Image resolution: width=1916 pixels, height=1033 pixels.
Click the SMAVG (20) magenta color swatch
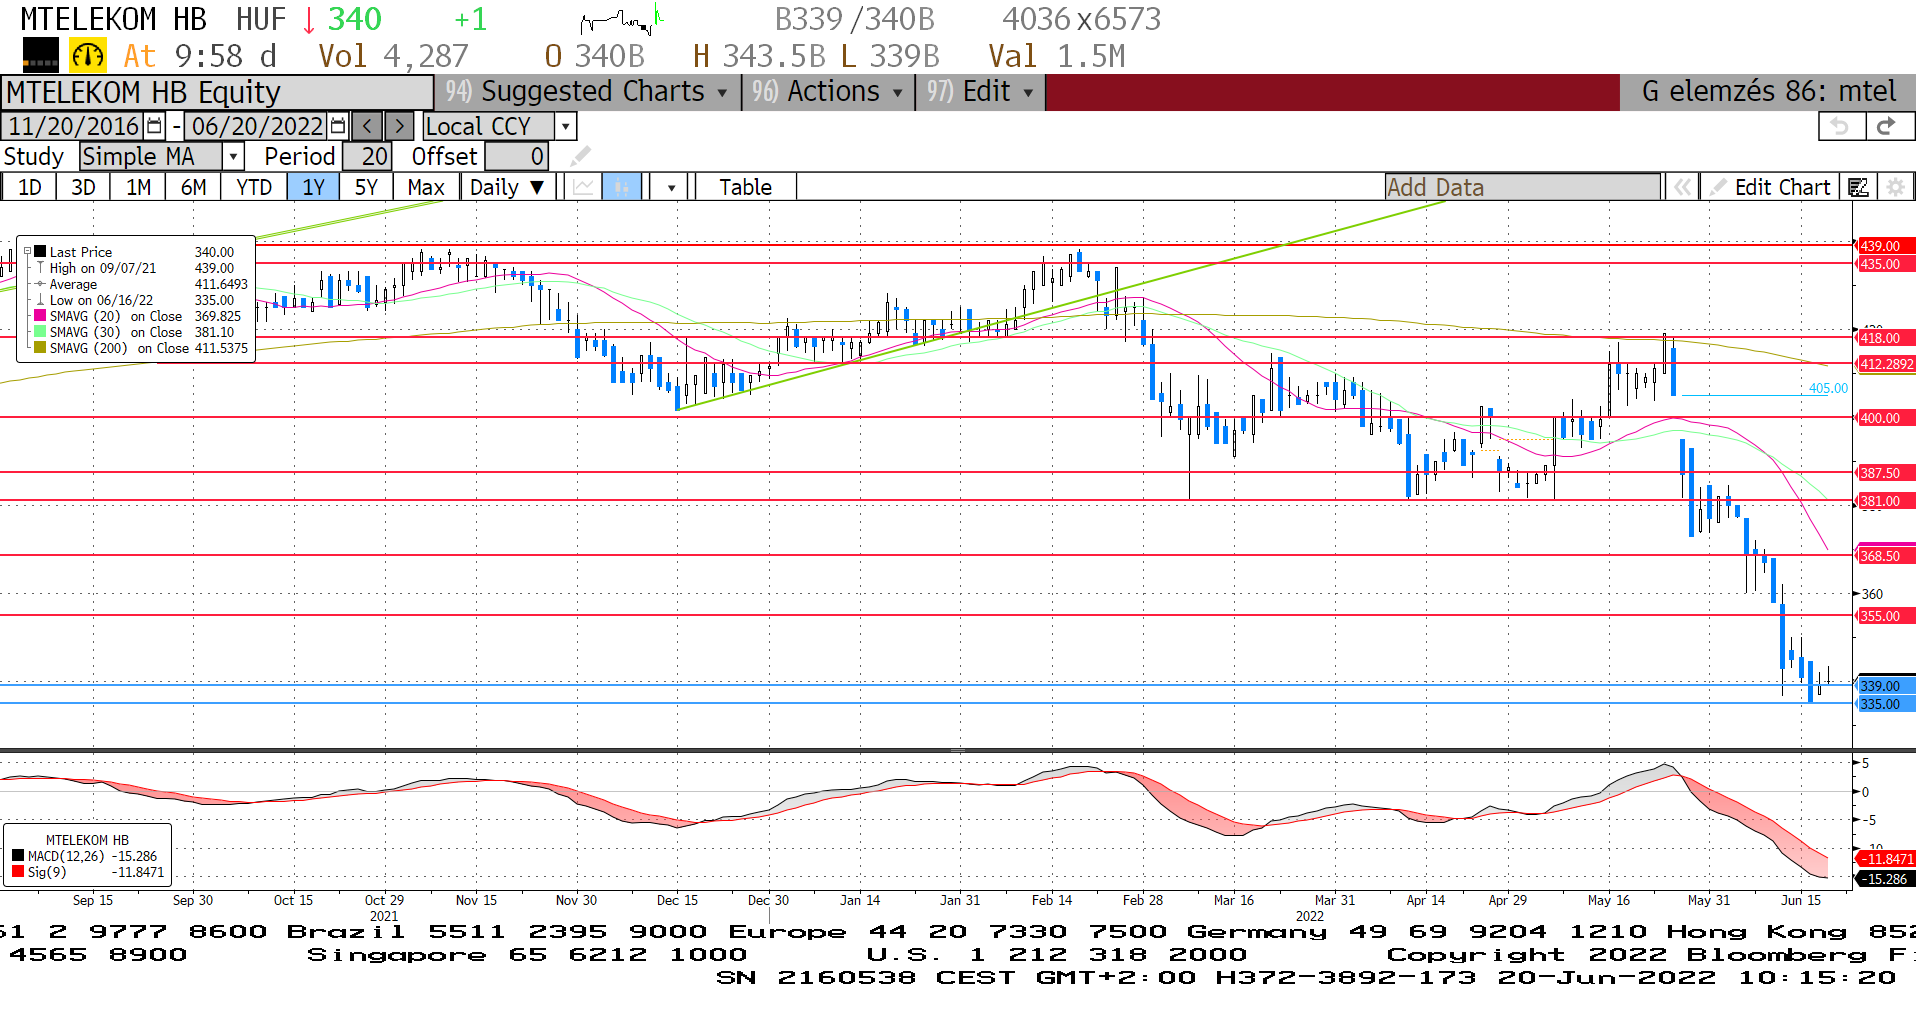point(40,316)
